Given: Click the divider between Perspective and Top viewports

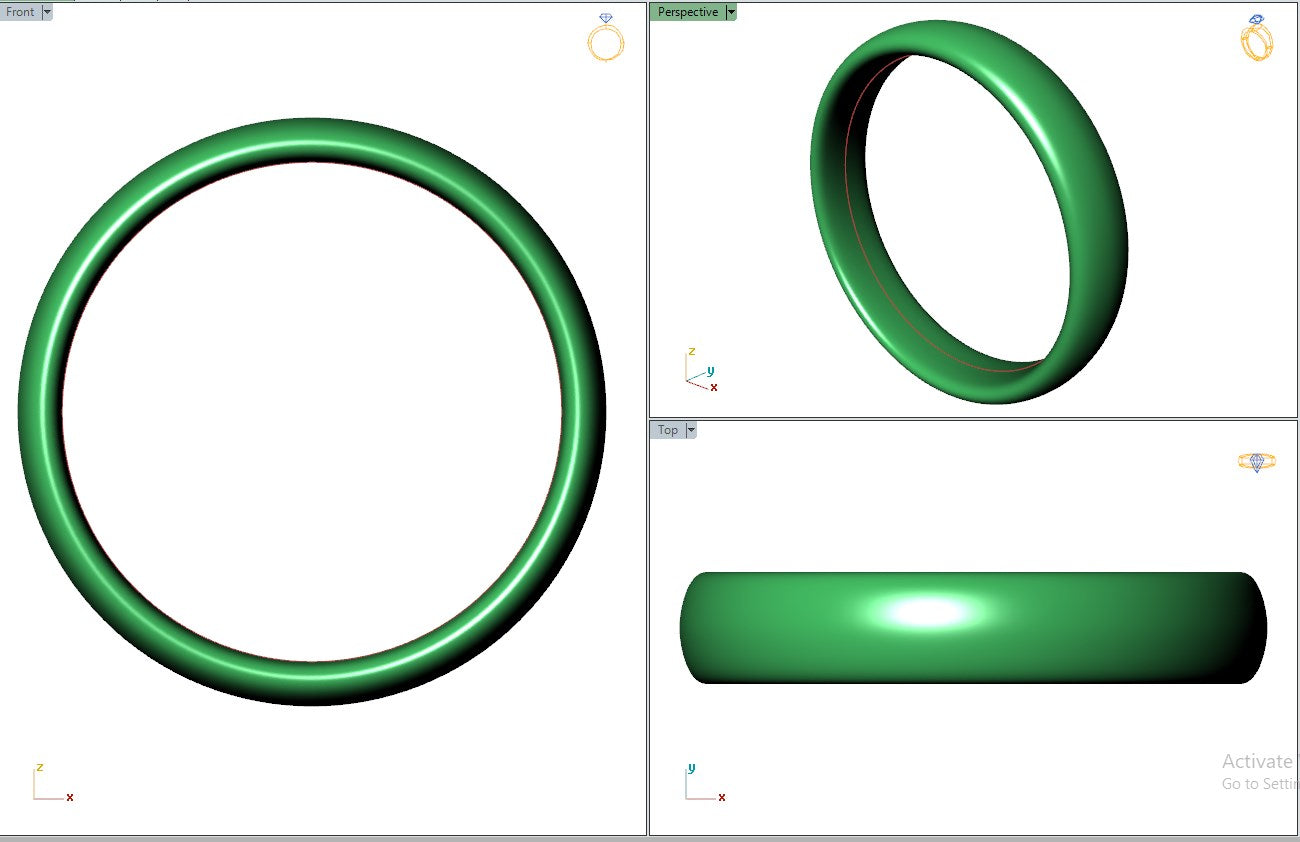Looking at the screenshot, I should (972, 419).
